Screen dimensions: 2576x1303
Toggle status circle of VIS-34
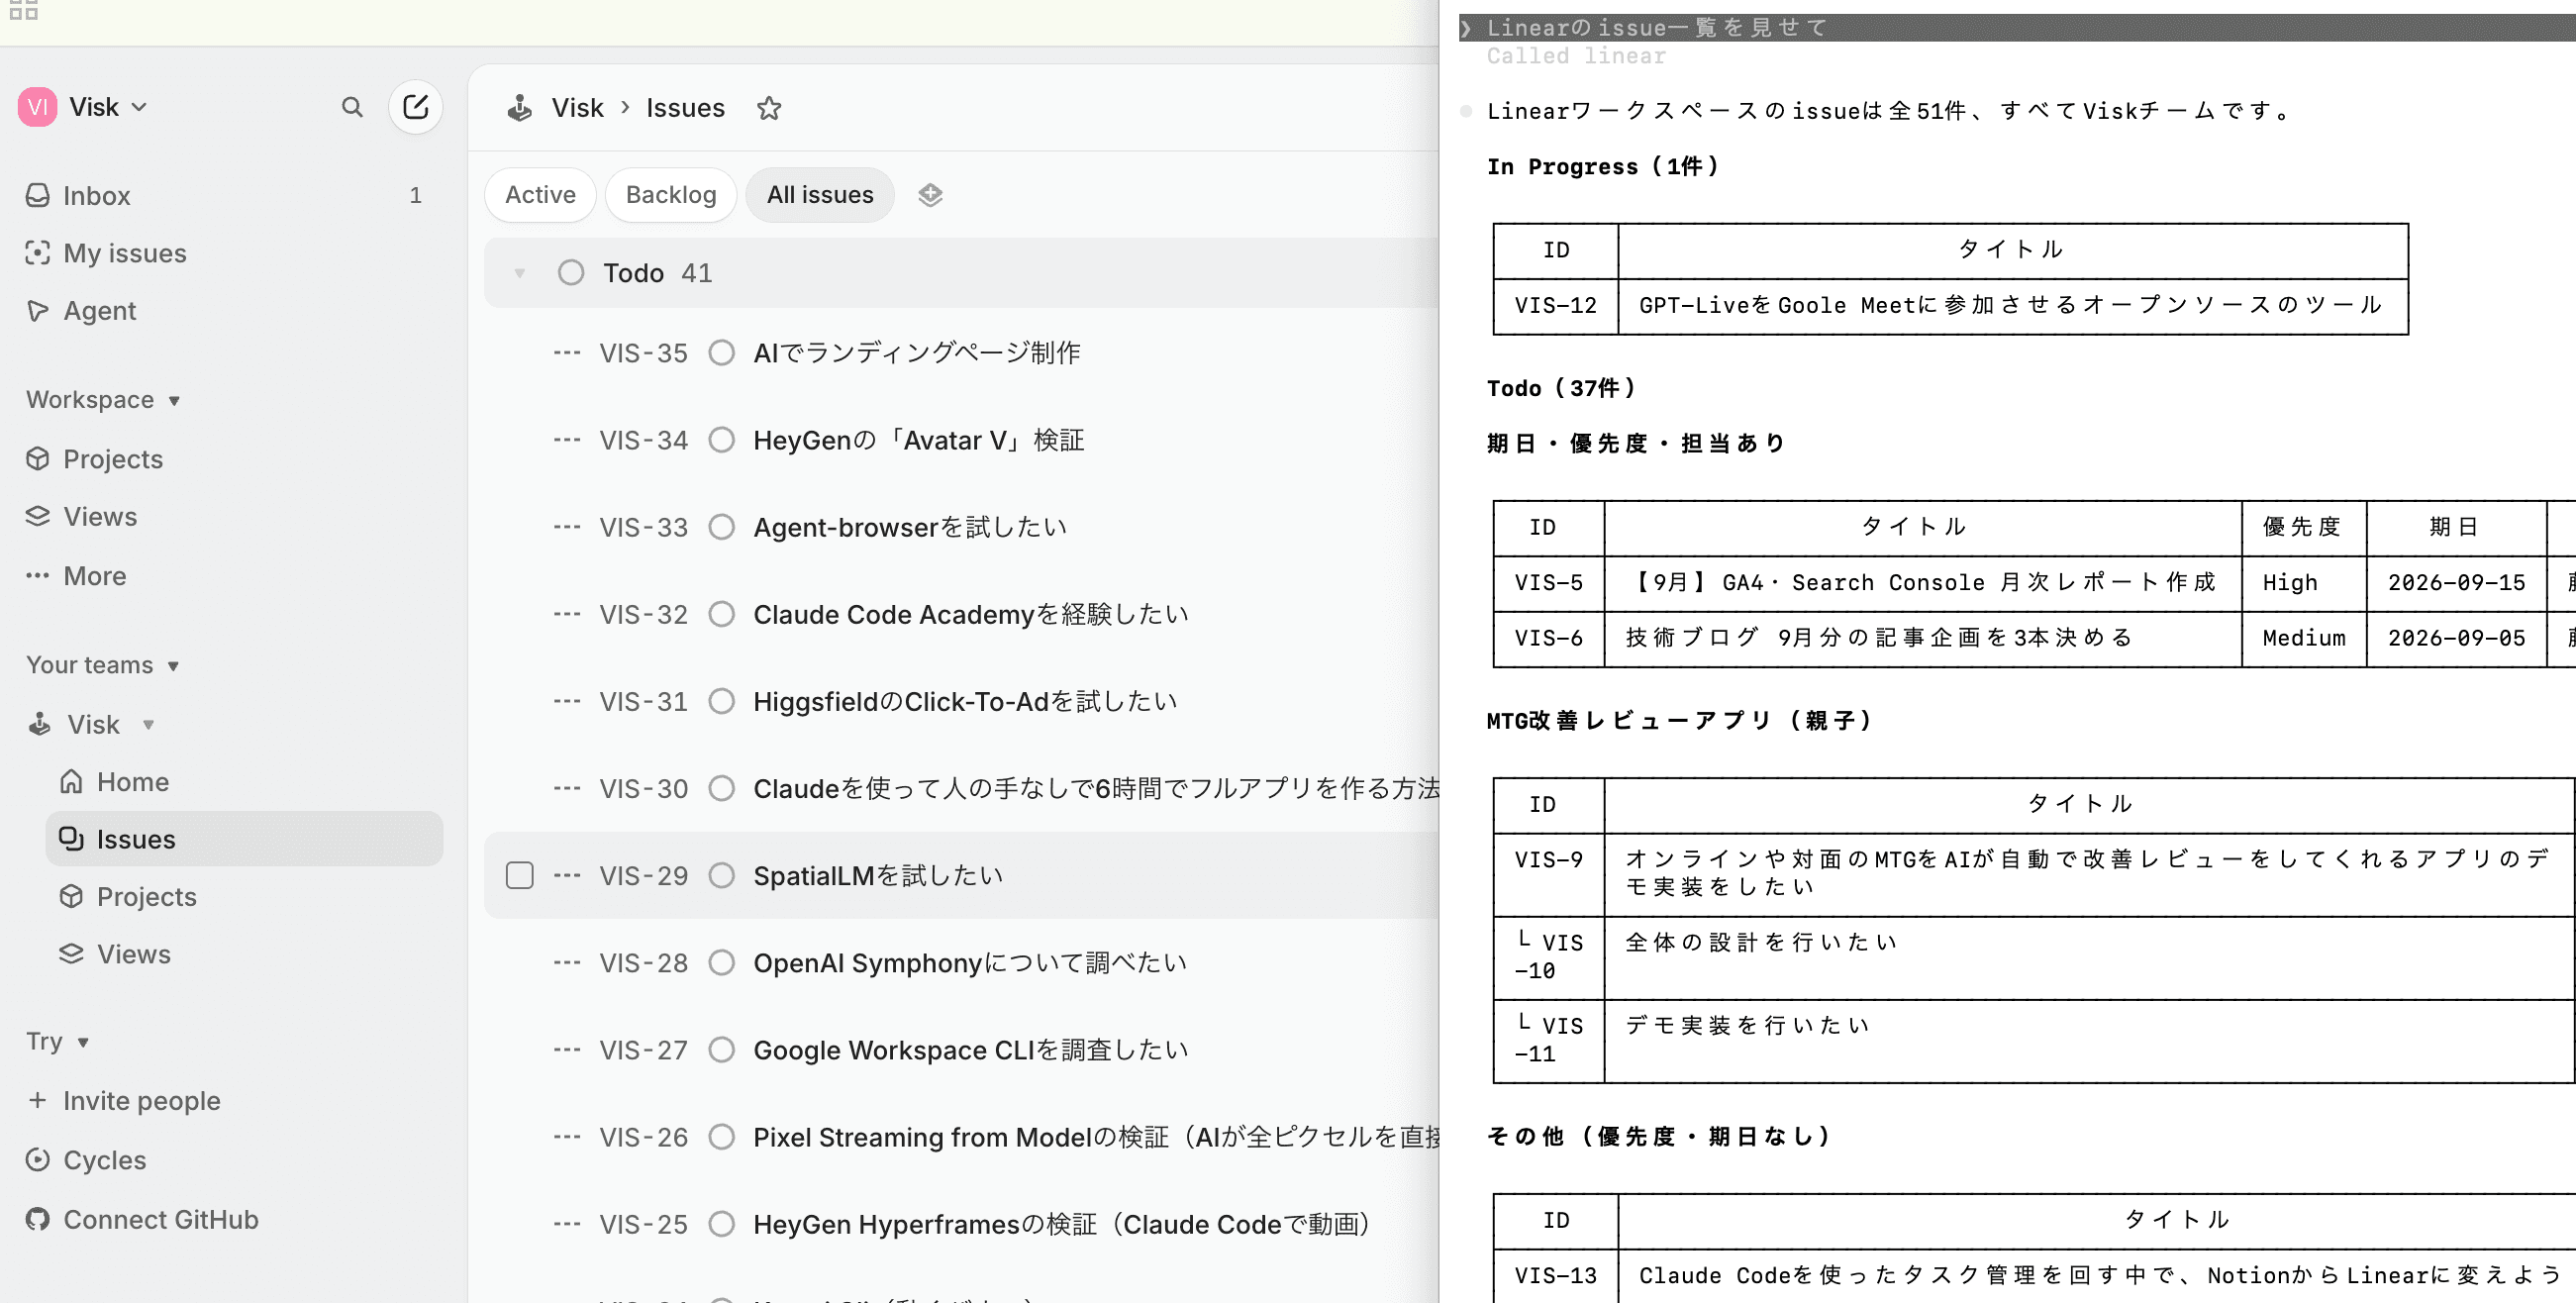pyautogui.click(x=721, y=440)
